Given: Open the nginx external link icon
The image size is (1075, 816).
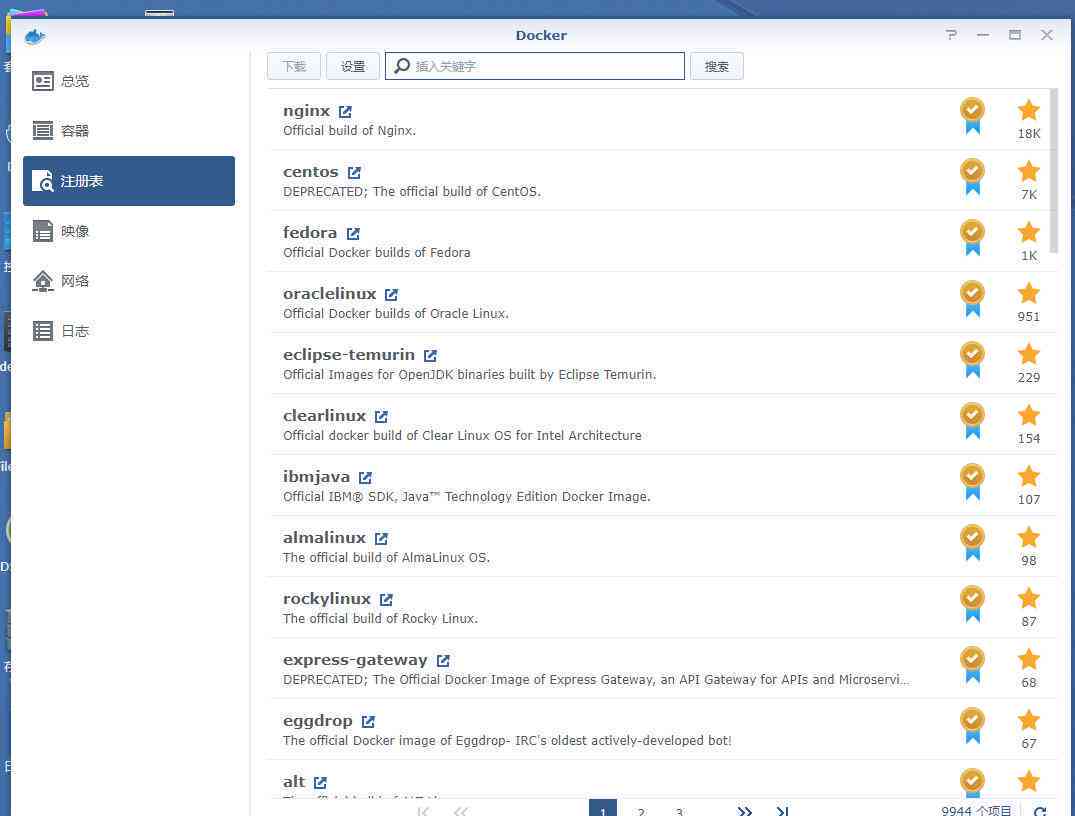Looking at the screenshot, I should (346, 112).
